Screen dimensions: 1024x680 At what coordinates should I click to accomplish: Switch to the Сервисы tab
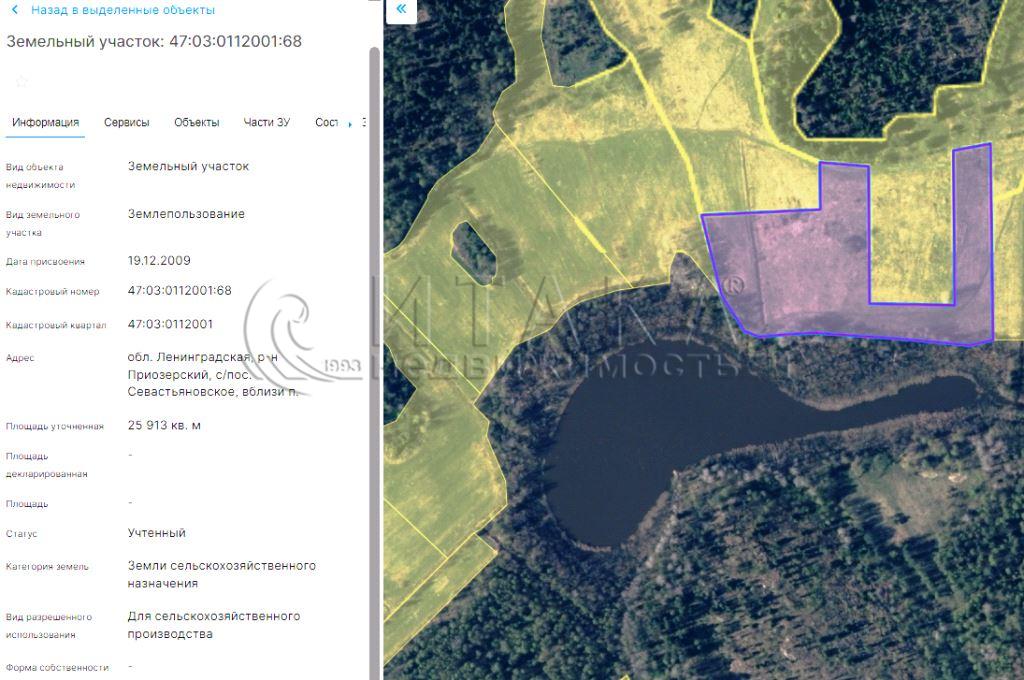pyautogui.click(x=127, y=122)
